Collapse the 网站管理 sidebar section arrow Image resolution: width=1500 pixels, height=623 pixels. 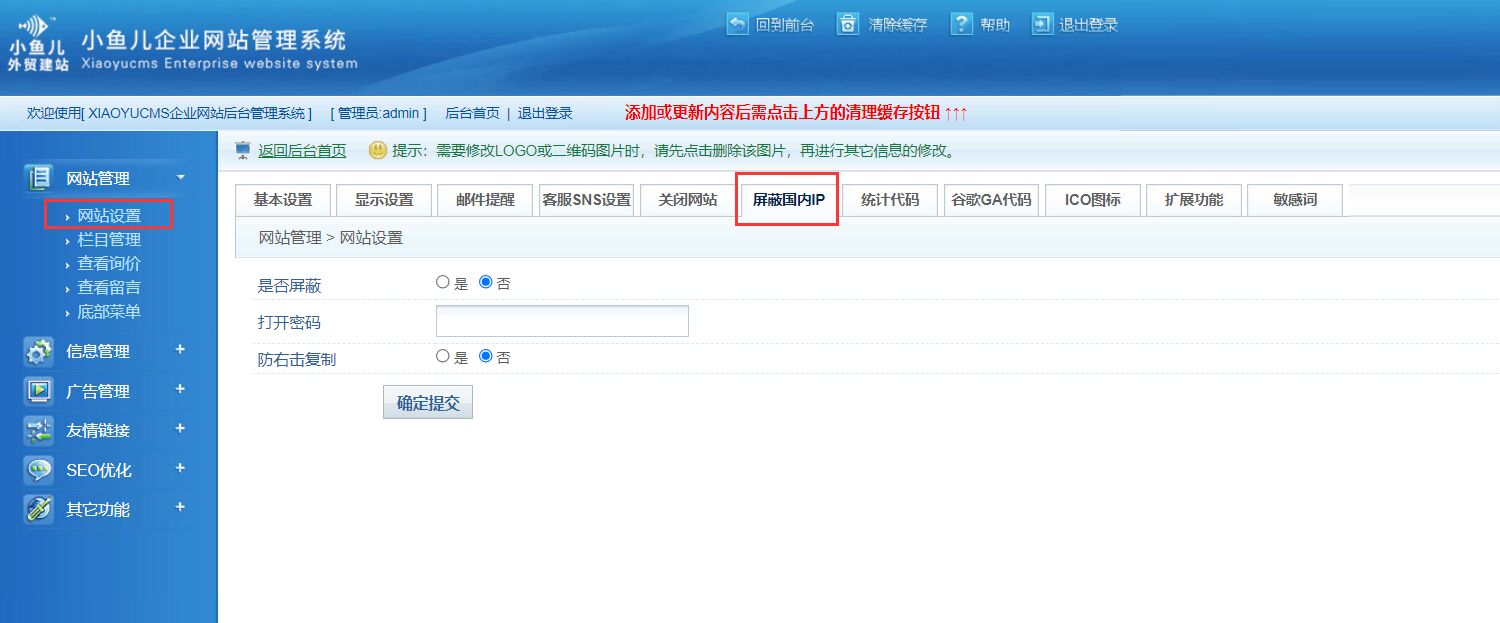pos(180,178)
